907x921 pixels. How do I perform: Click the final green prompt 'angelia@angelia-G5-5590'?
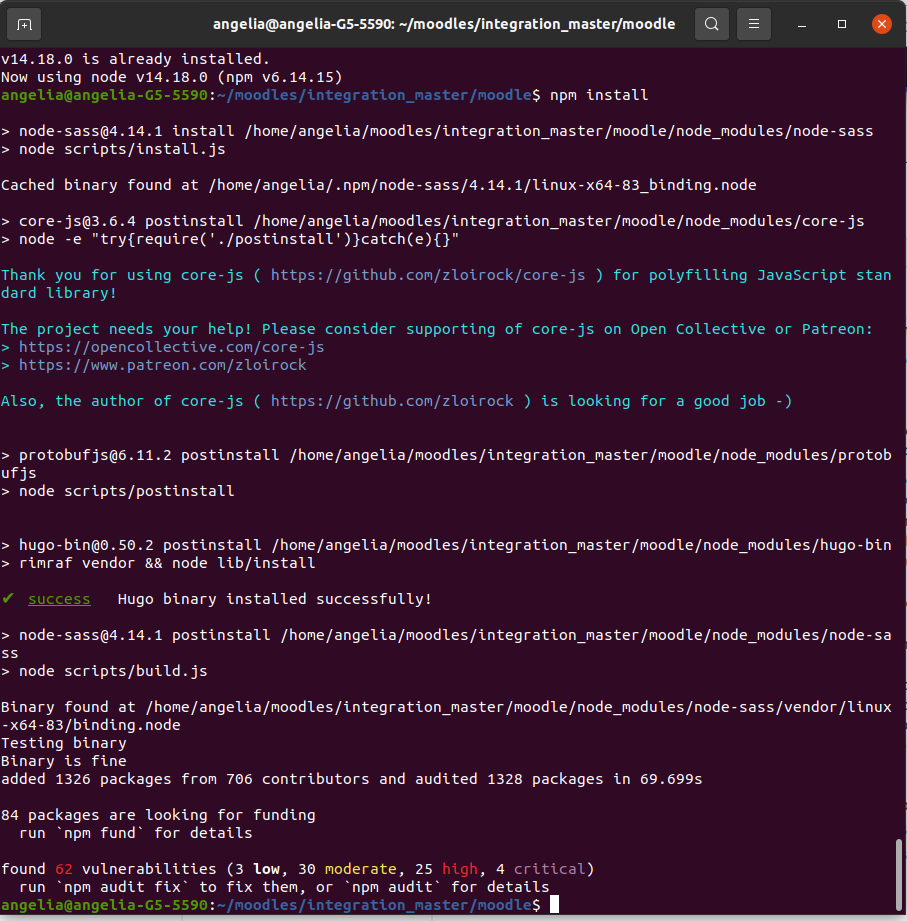105,905
